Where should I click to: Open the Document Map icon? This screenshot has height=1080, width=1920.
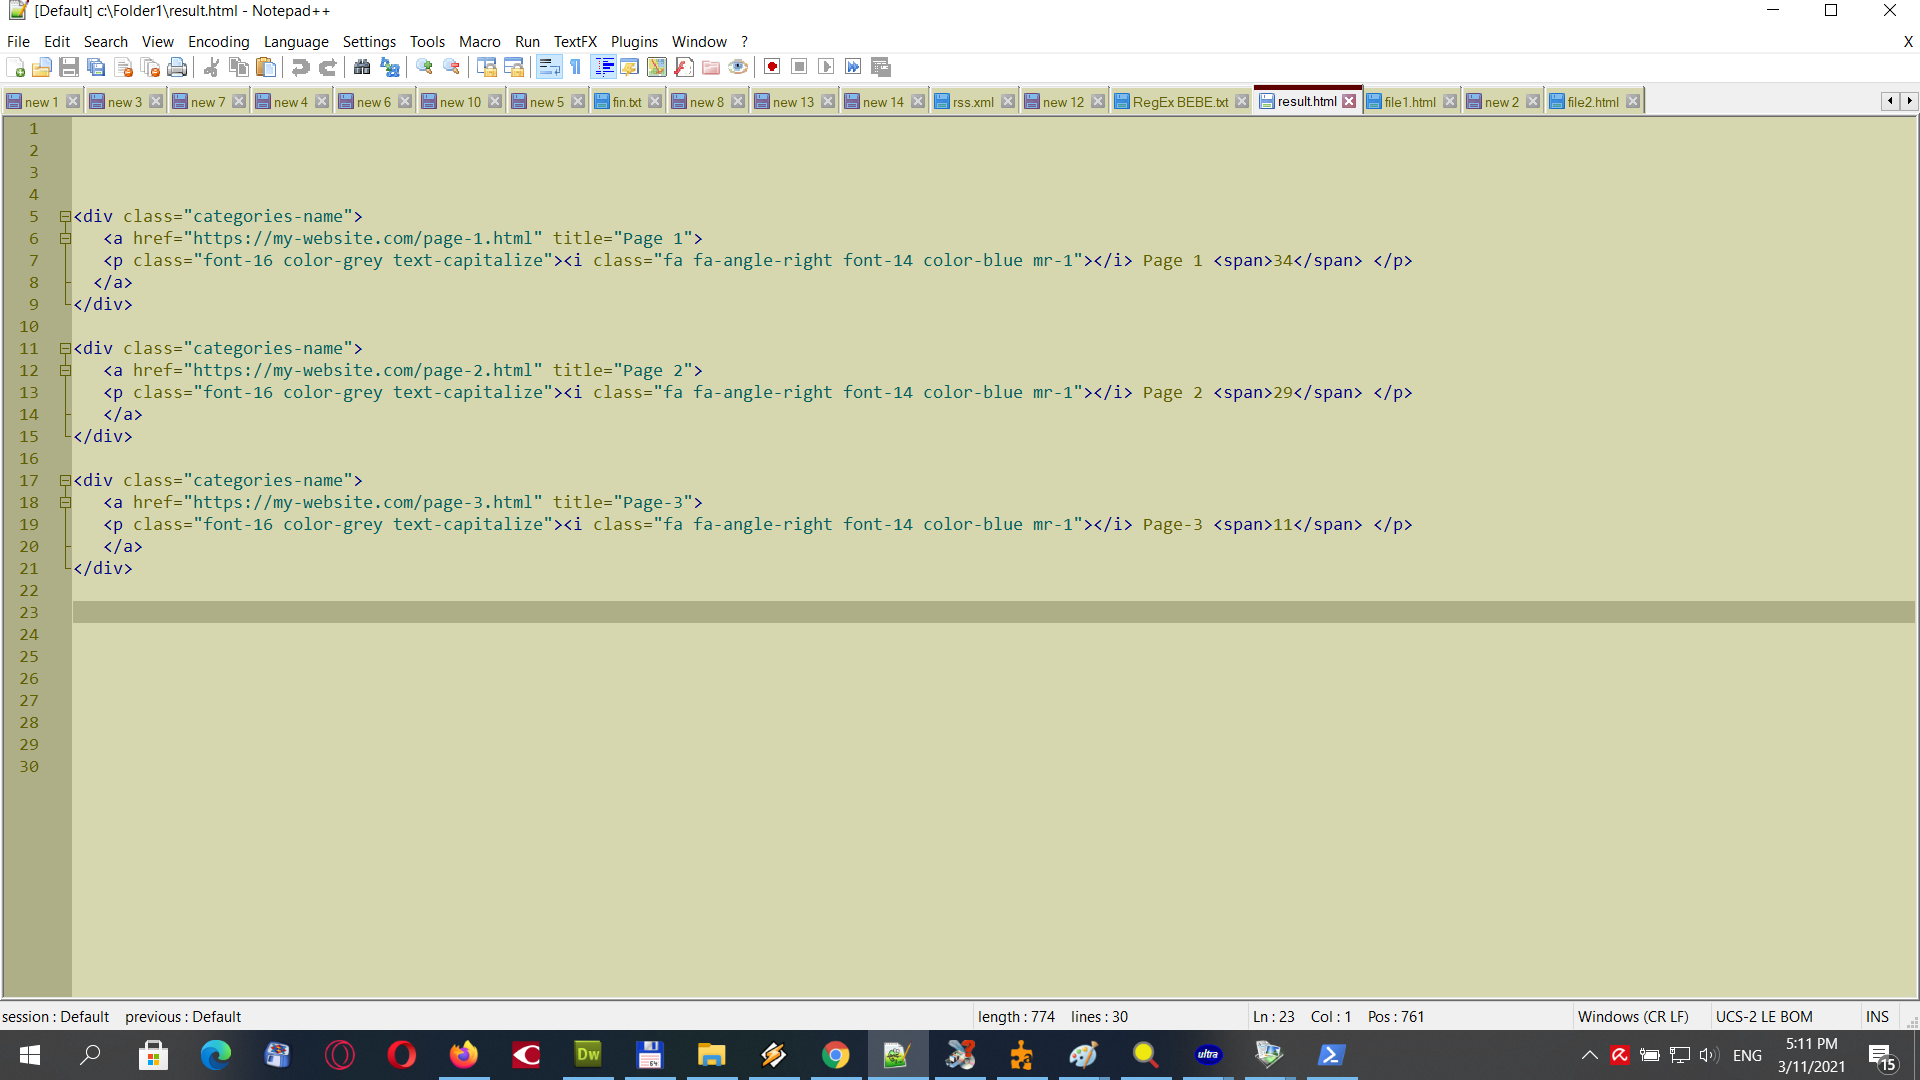[657, 67]
